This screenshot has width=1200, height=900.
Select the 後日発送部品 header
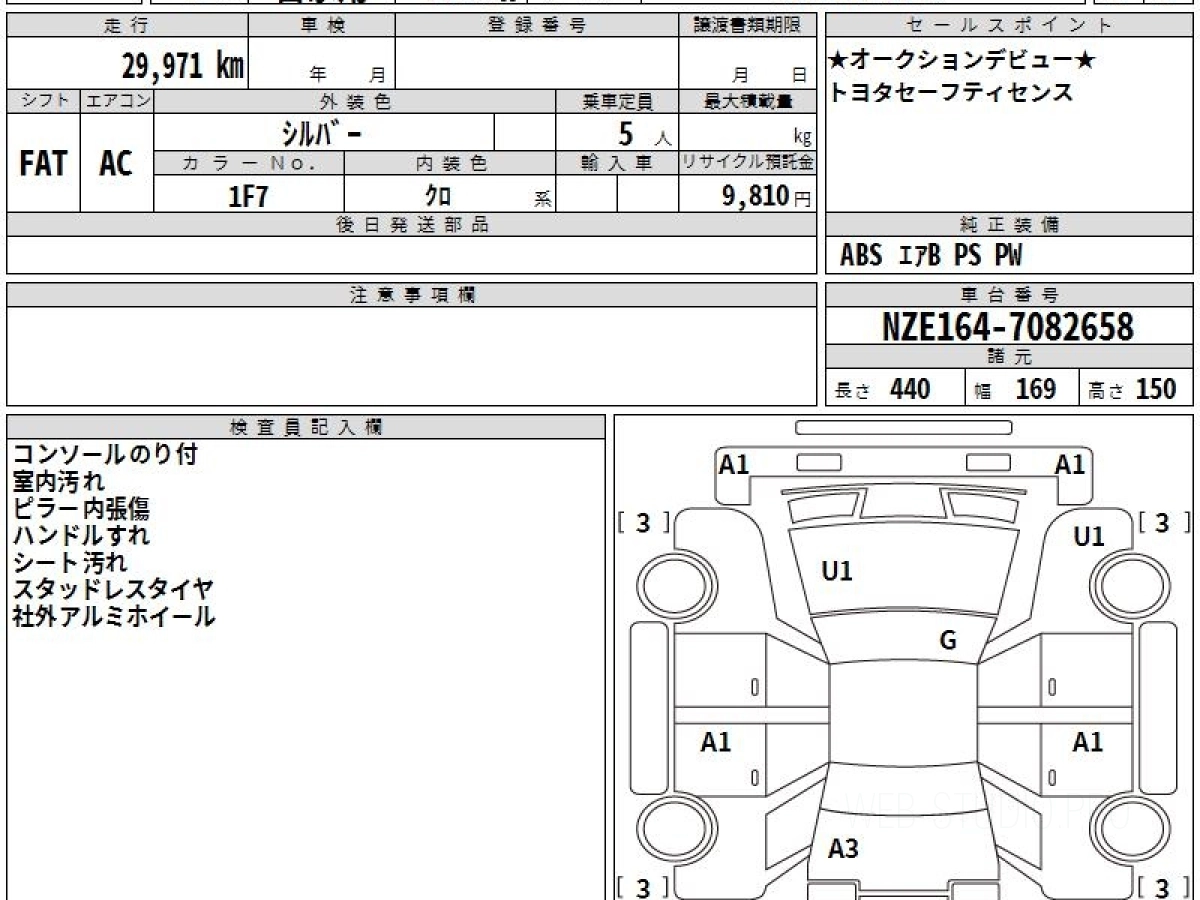[411, 225]
